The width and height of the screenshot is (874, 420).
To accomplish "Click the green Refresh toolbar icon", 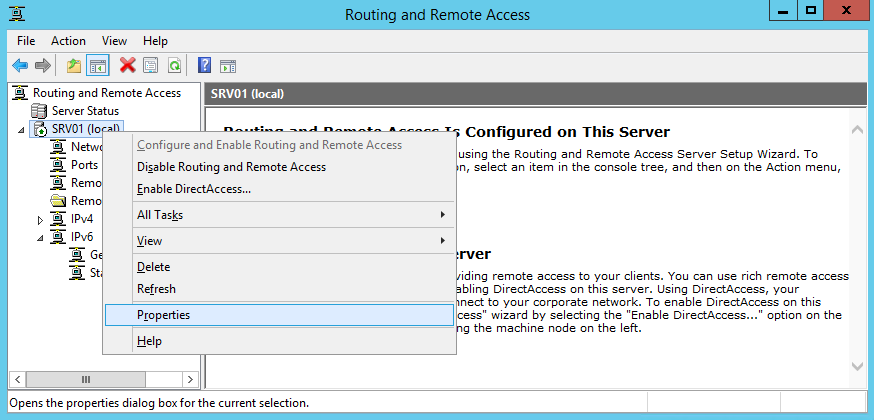I will (175, 66).
